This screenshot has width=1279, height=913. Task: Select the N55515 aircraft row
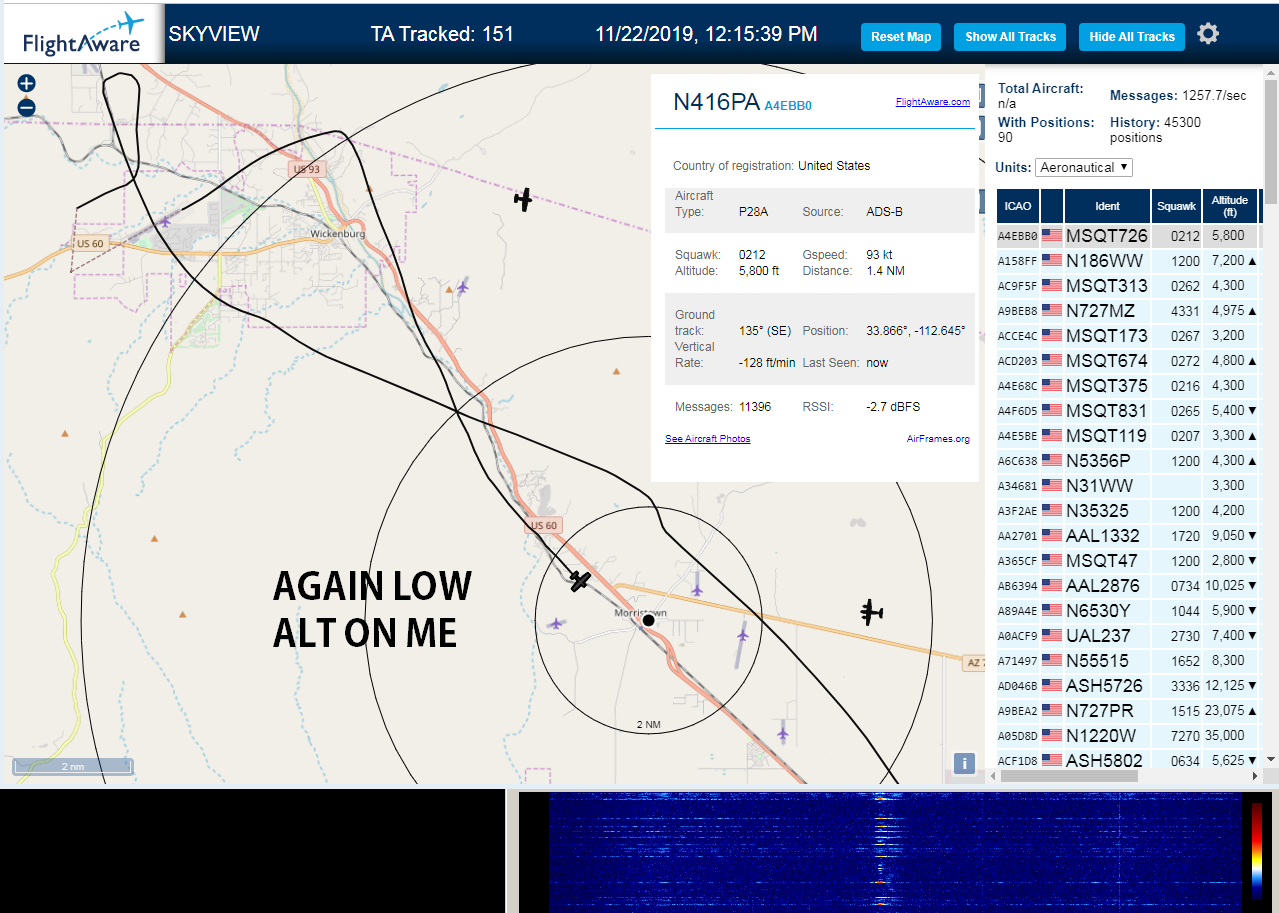pyautogui.click(x=1127, y=661)
